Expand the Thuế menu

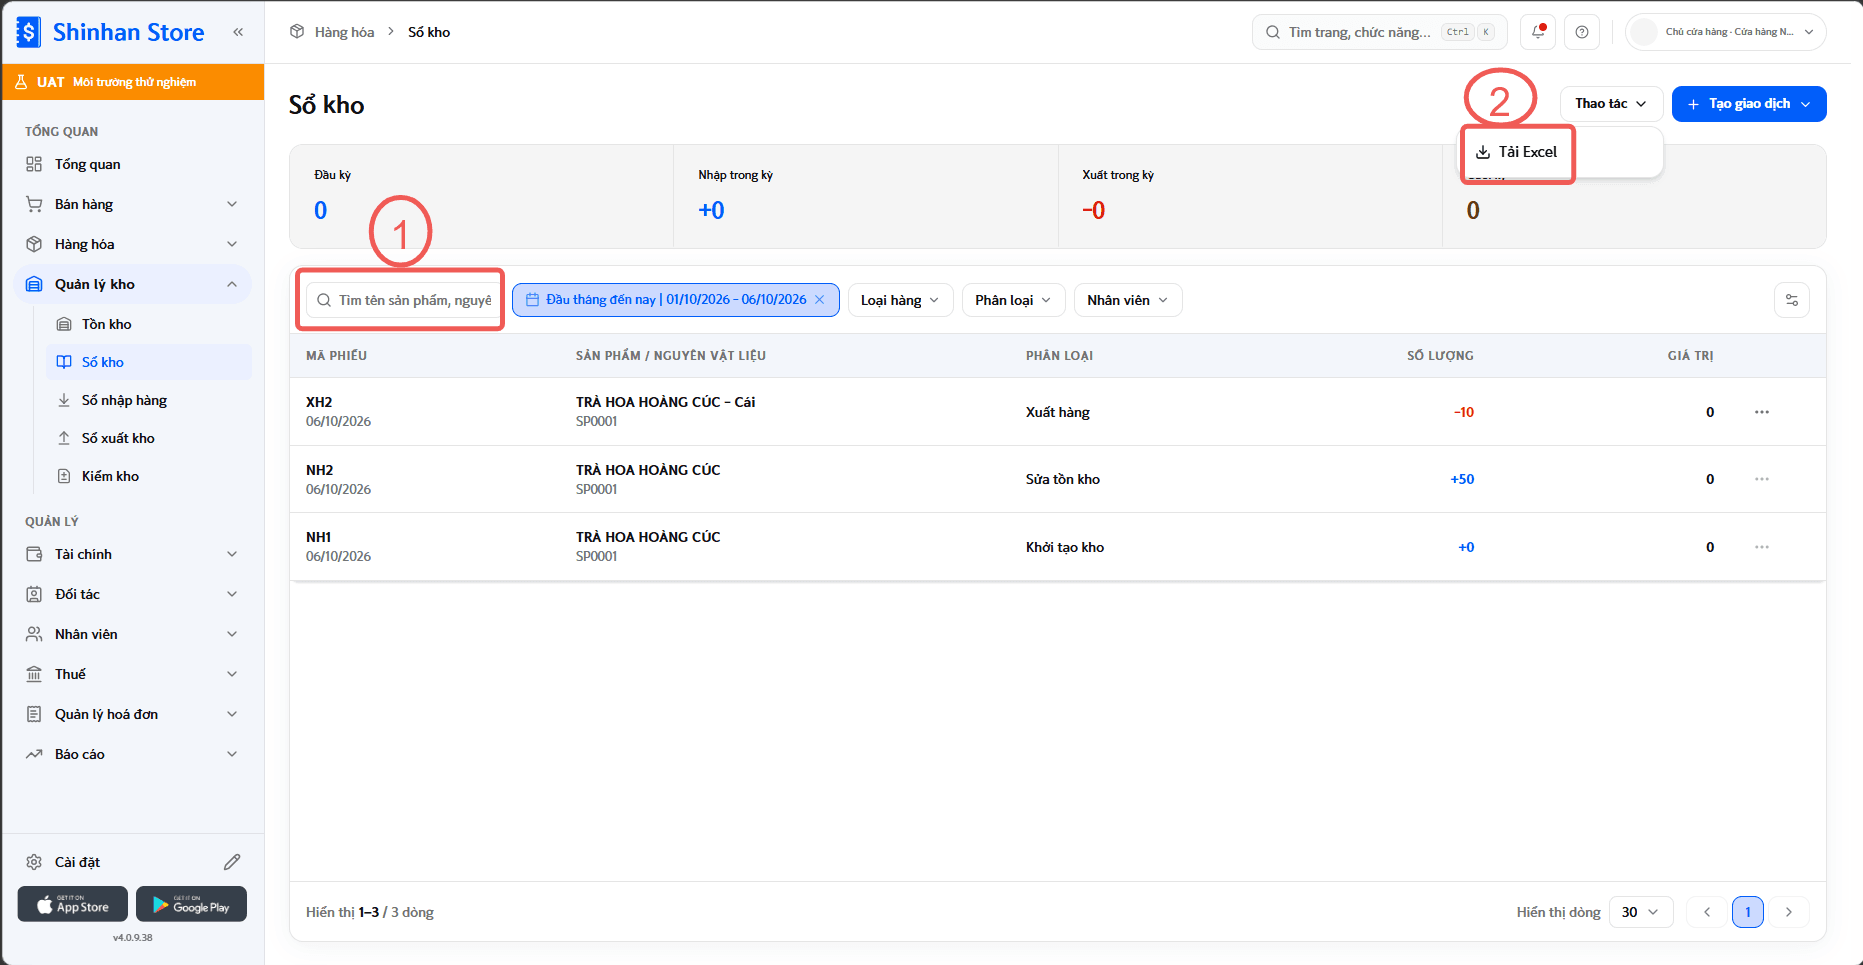pos(133,674)
